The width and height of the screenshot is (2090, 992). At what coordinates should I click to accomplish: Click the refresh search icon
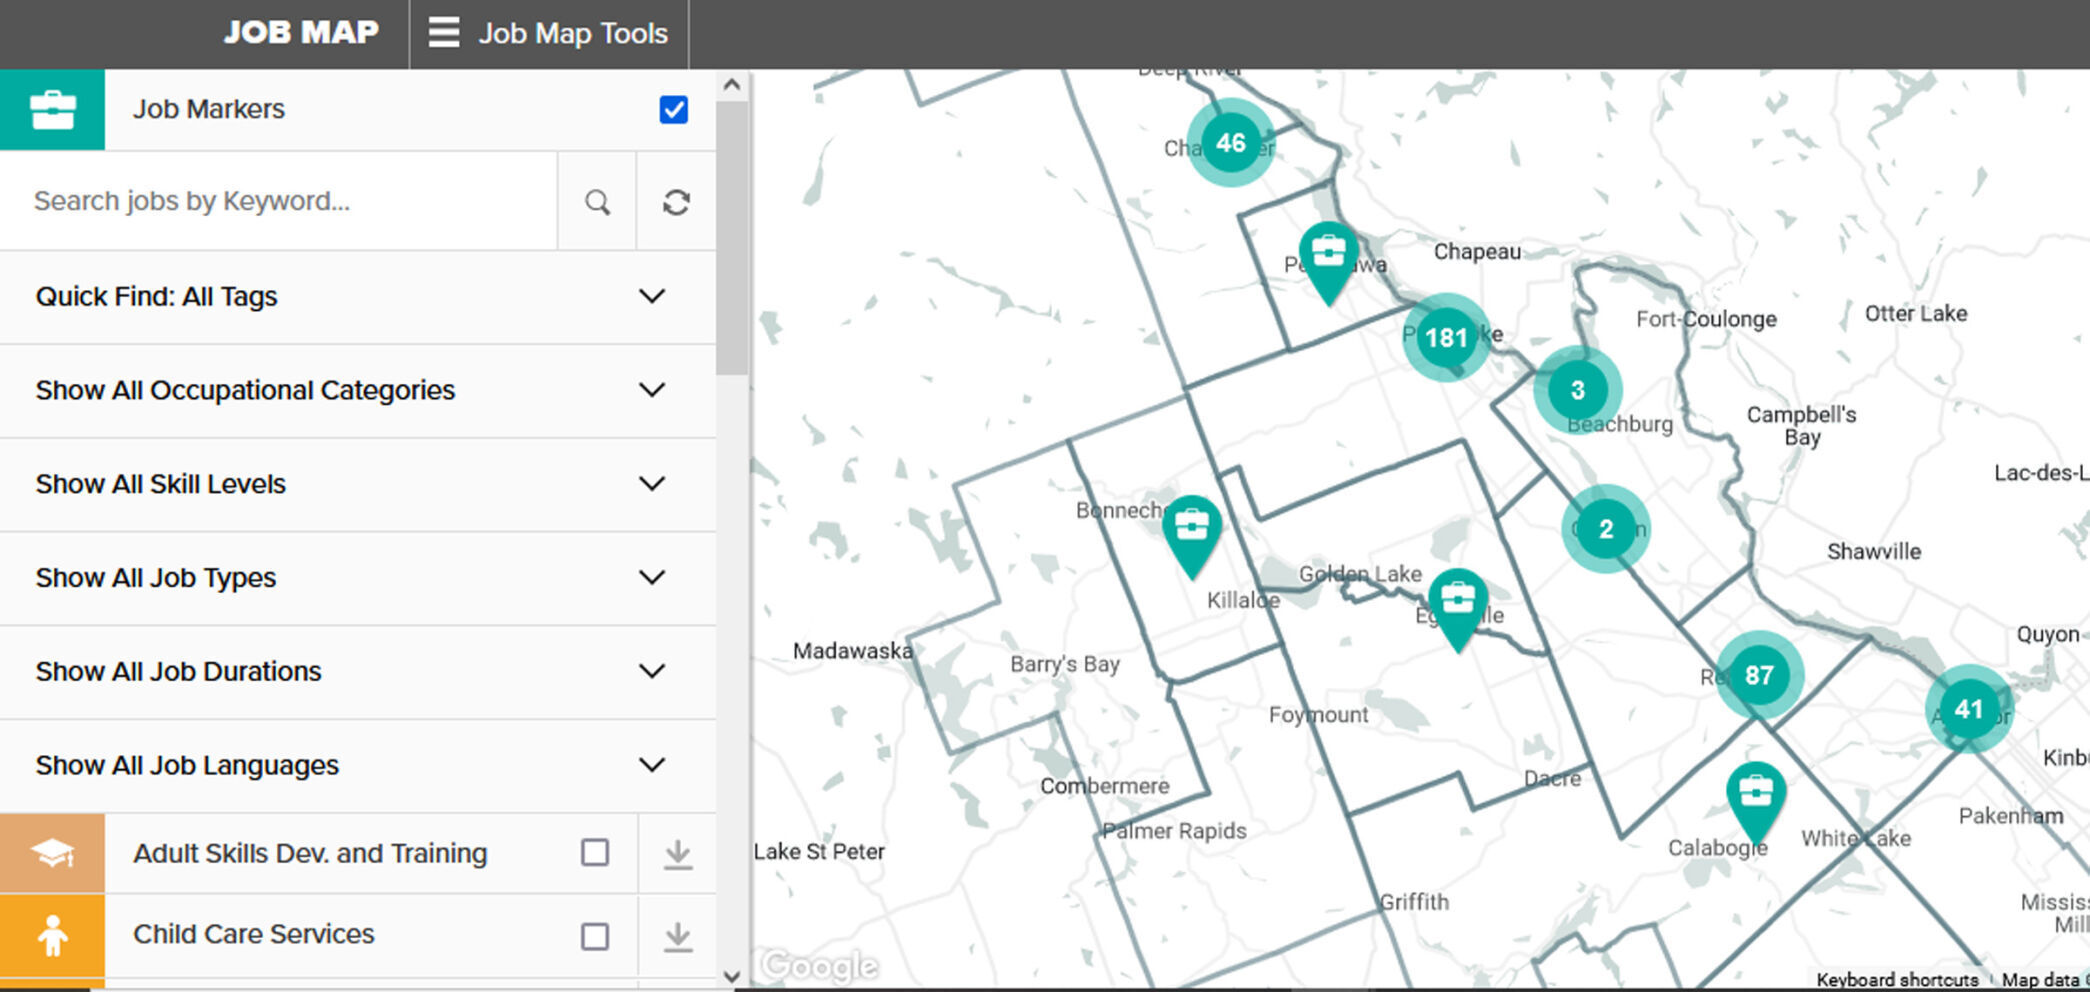677,202
